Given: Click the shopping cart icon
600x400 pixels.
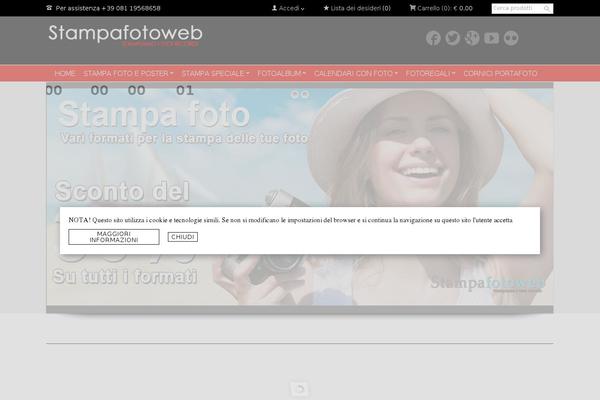Looking at the screenshot, I should [412, 8].
